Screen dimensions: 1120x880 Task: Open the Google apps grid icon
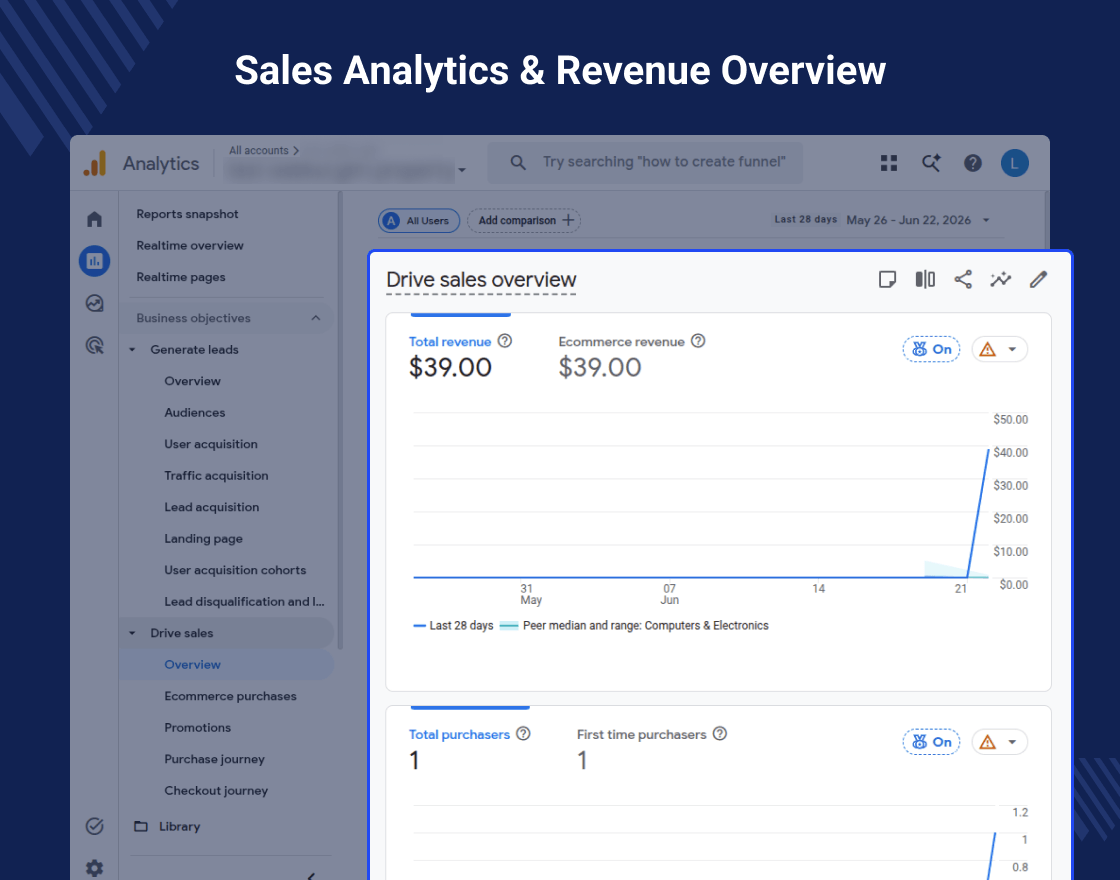889,164
